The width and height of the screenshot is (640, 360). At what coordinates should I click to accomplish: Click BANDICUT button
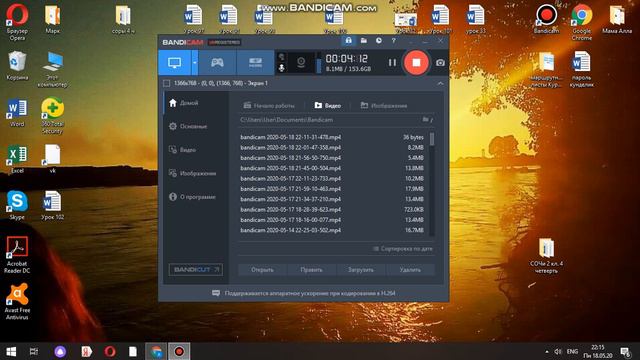tap(196, 269)
